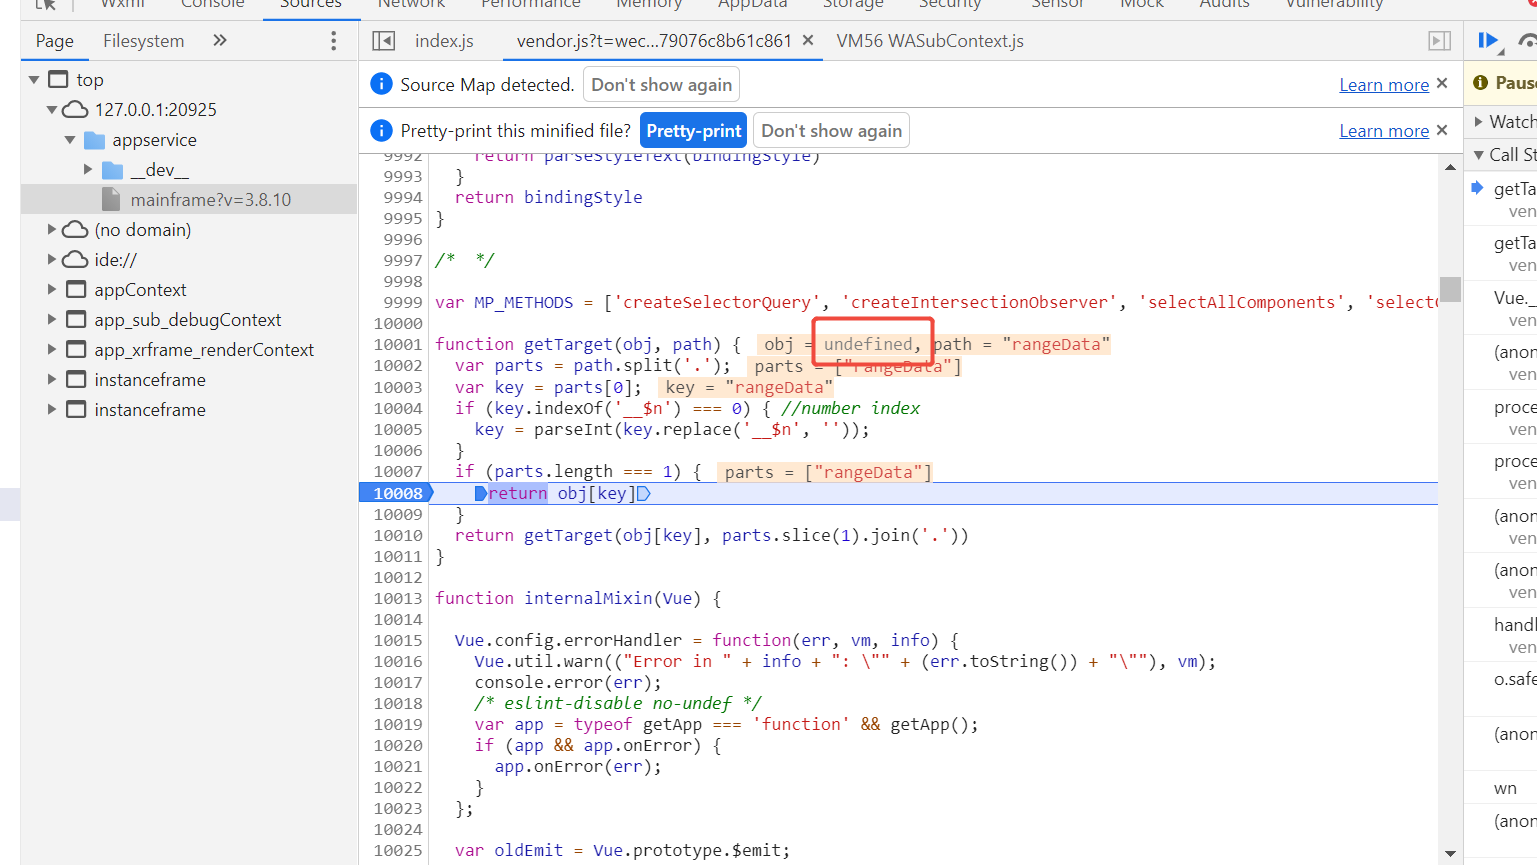1537x865 pixels.
Task: Click the code editor vertical scrollbar thumb
Action: coord(1450,291)
